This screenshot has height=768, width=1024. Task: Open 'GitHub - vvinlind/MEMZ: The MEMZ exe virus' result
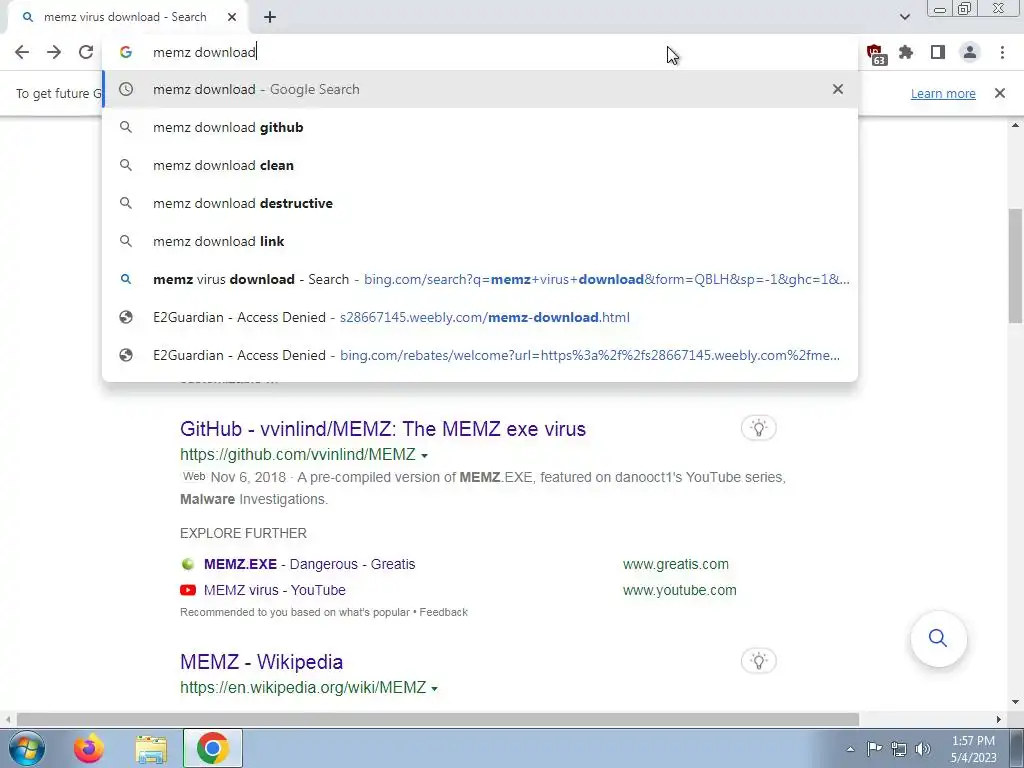383,429
